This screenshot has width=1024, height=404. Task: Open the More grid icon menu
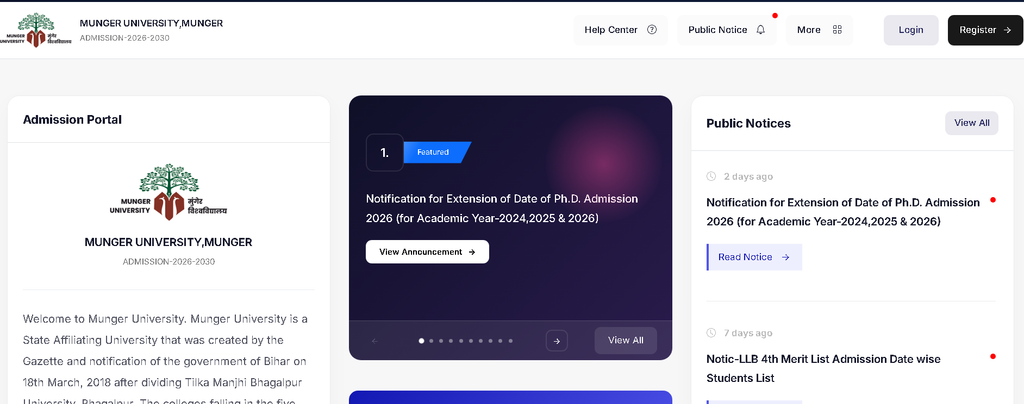(837, 29)
